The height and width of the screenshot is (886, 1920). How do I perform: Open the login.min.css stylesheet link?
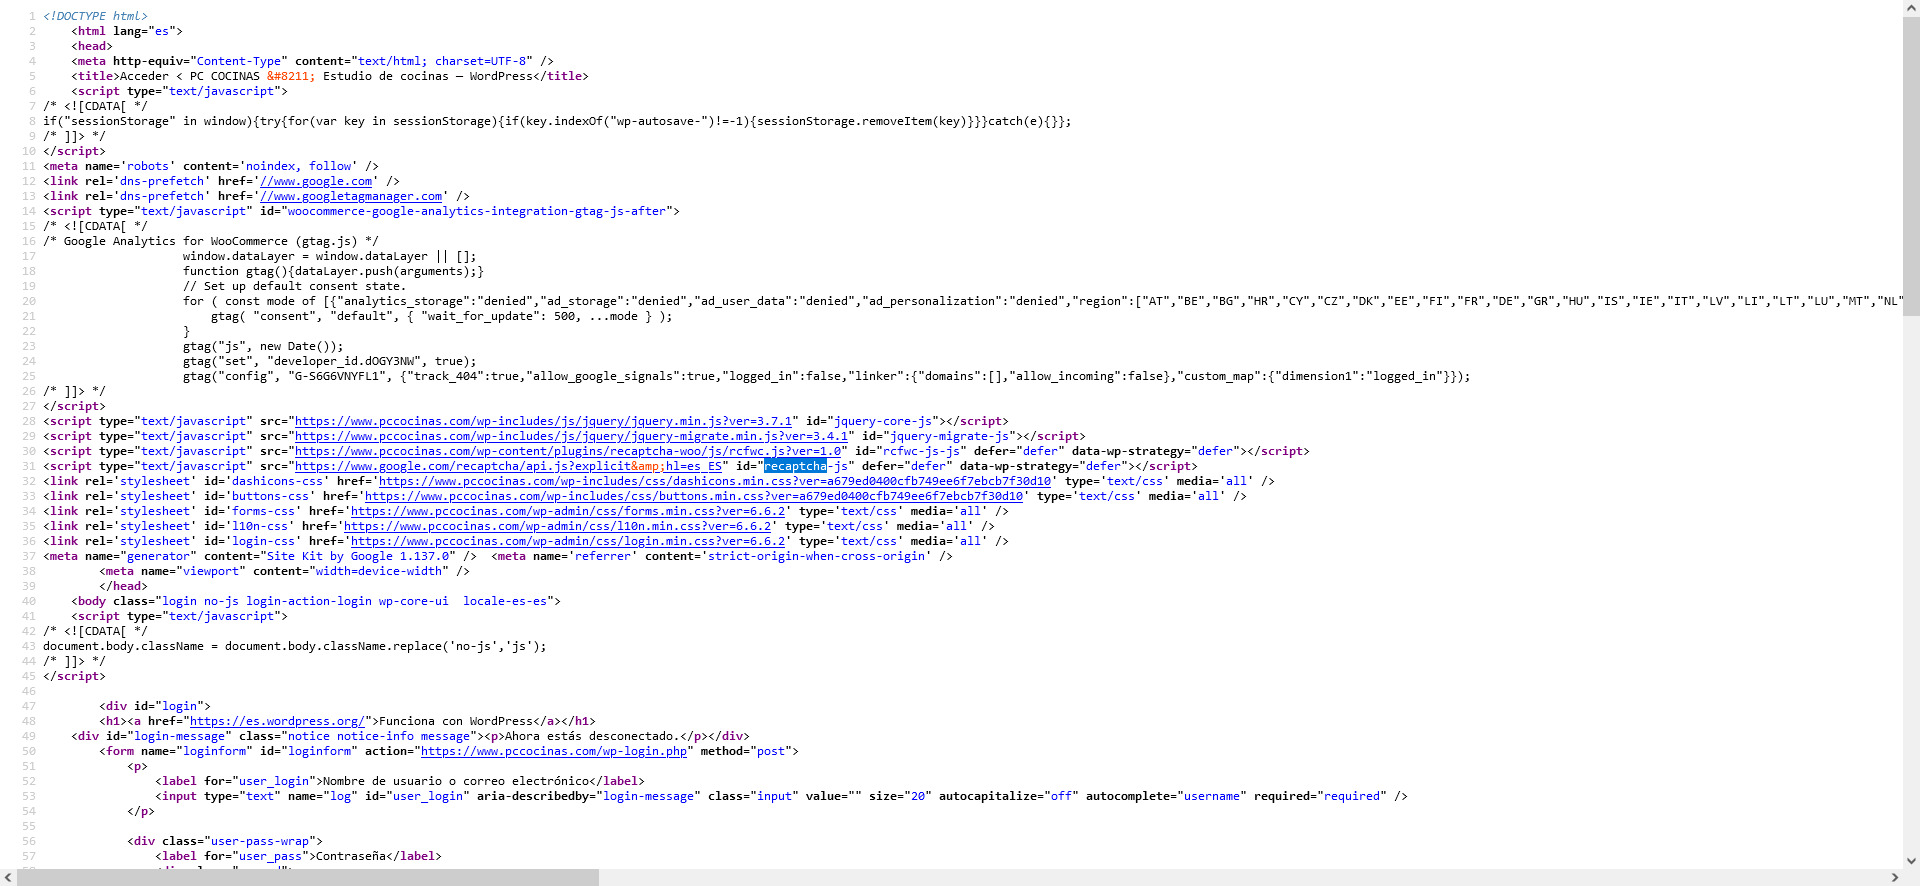568,541
